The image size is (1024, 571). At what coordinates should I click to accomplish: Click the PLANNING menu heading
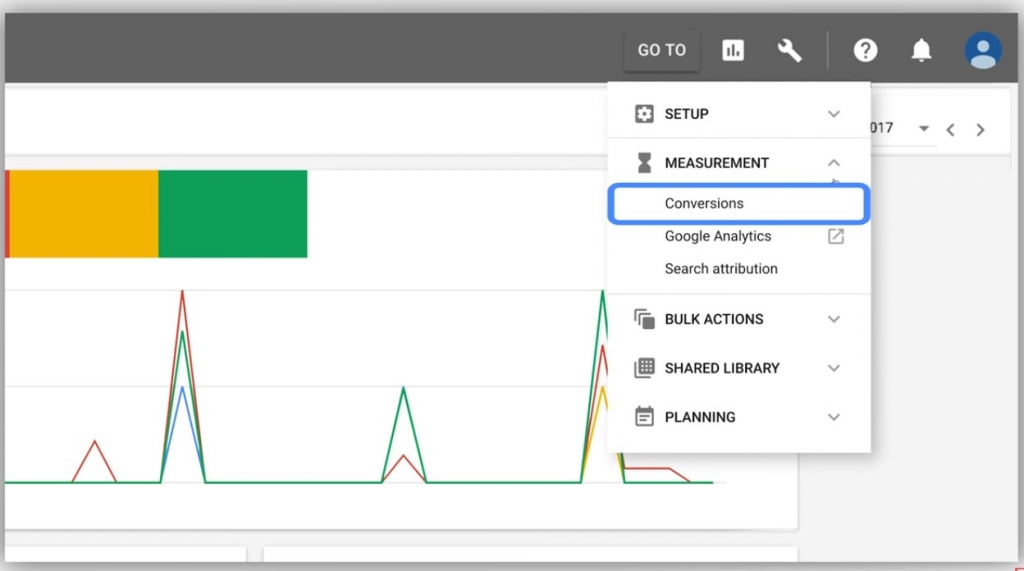point(699,417)
